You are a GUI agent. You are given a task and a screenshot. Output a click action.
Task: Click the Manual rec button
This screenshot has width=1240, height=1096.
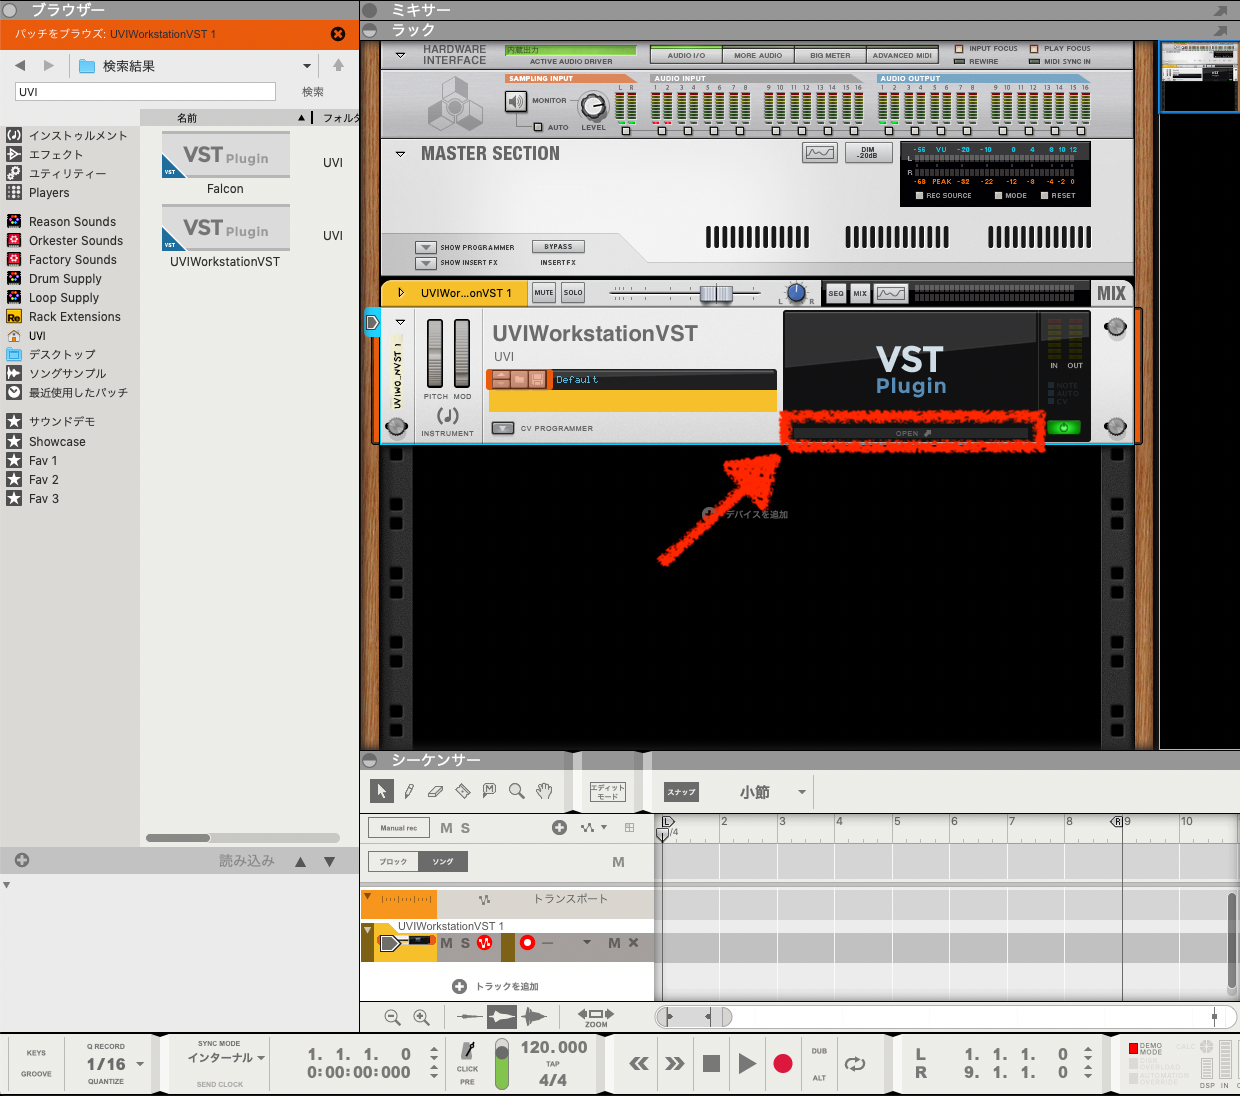[399, 827]
